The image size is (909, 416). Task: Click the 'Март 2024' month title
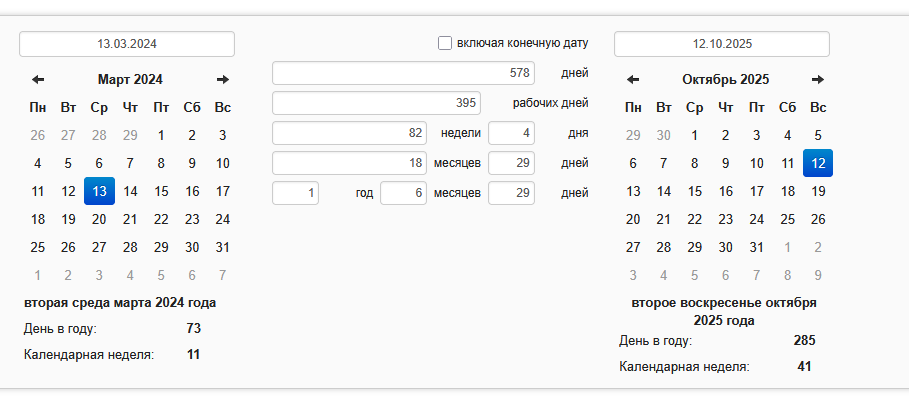click(130, 79)
